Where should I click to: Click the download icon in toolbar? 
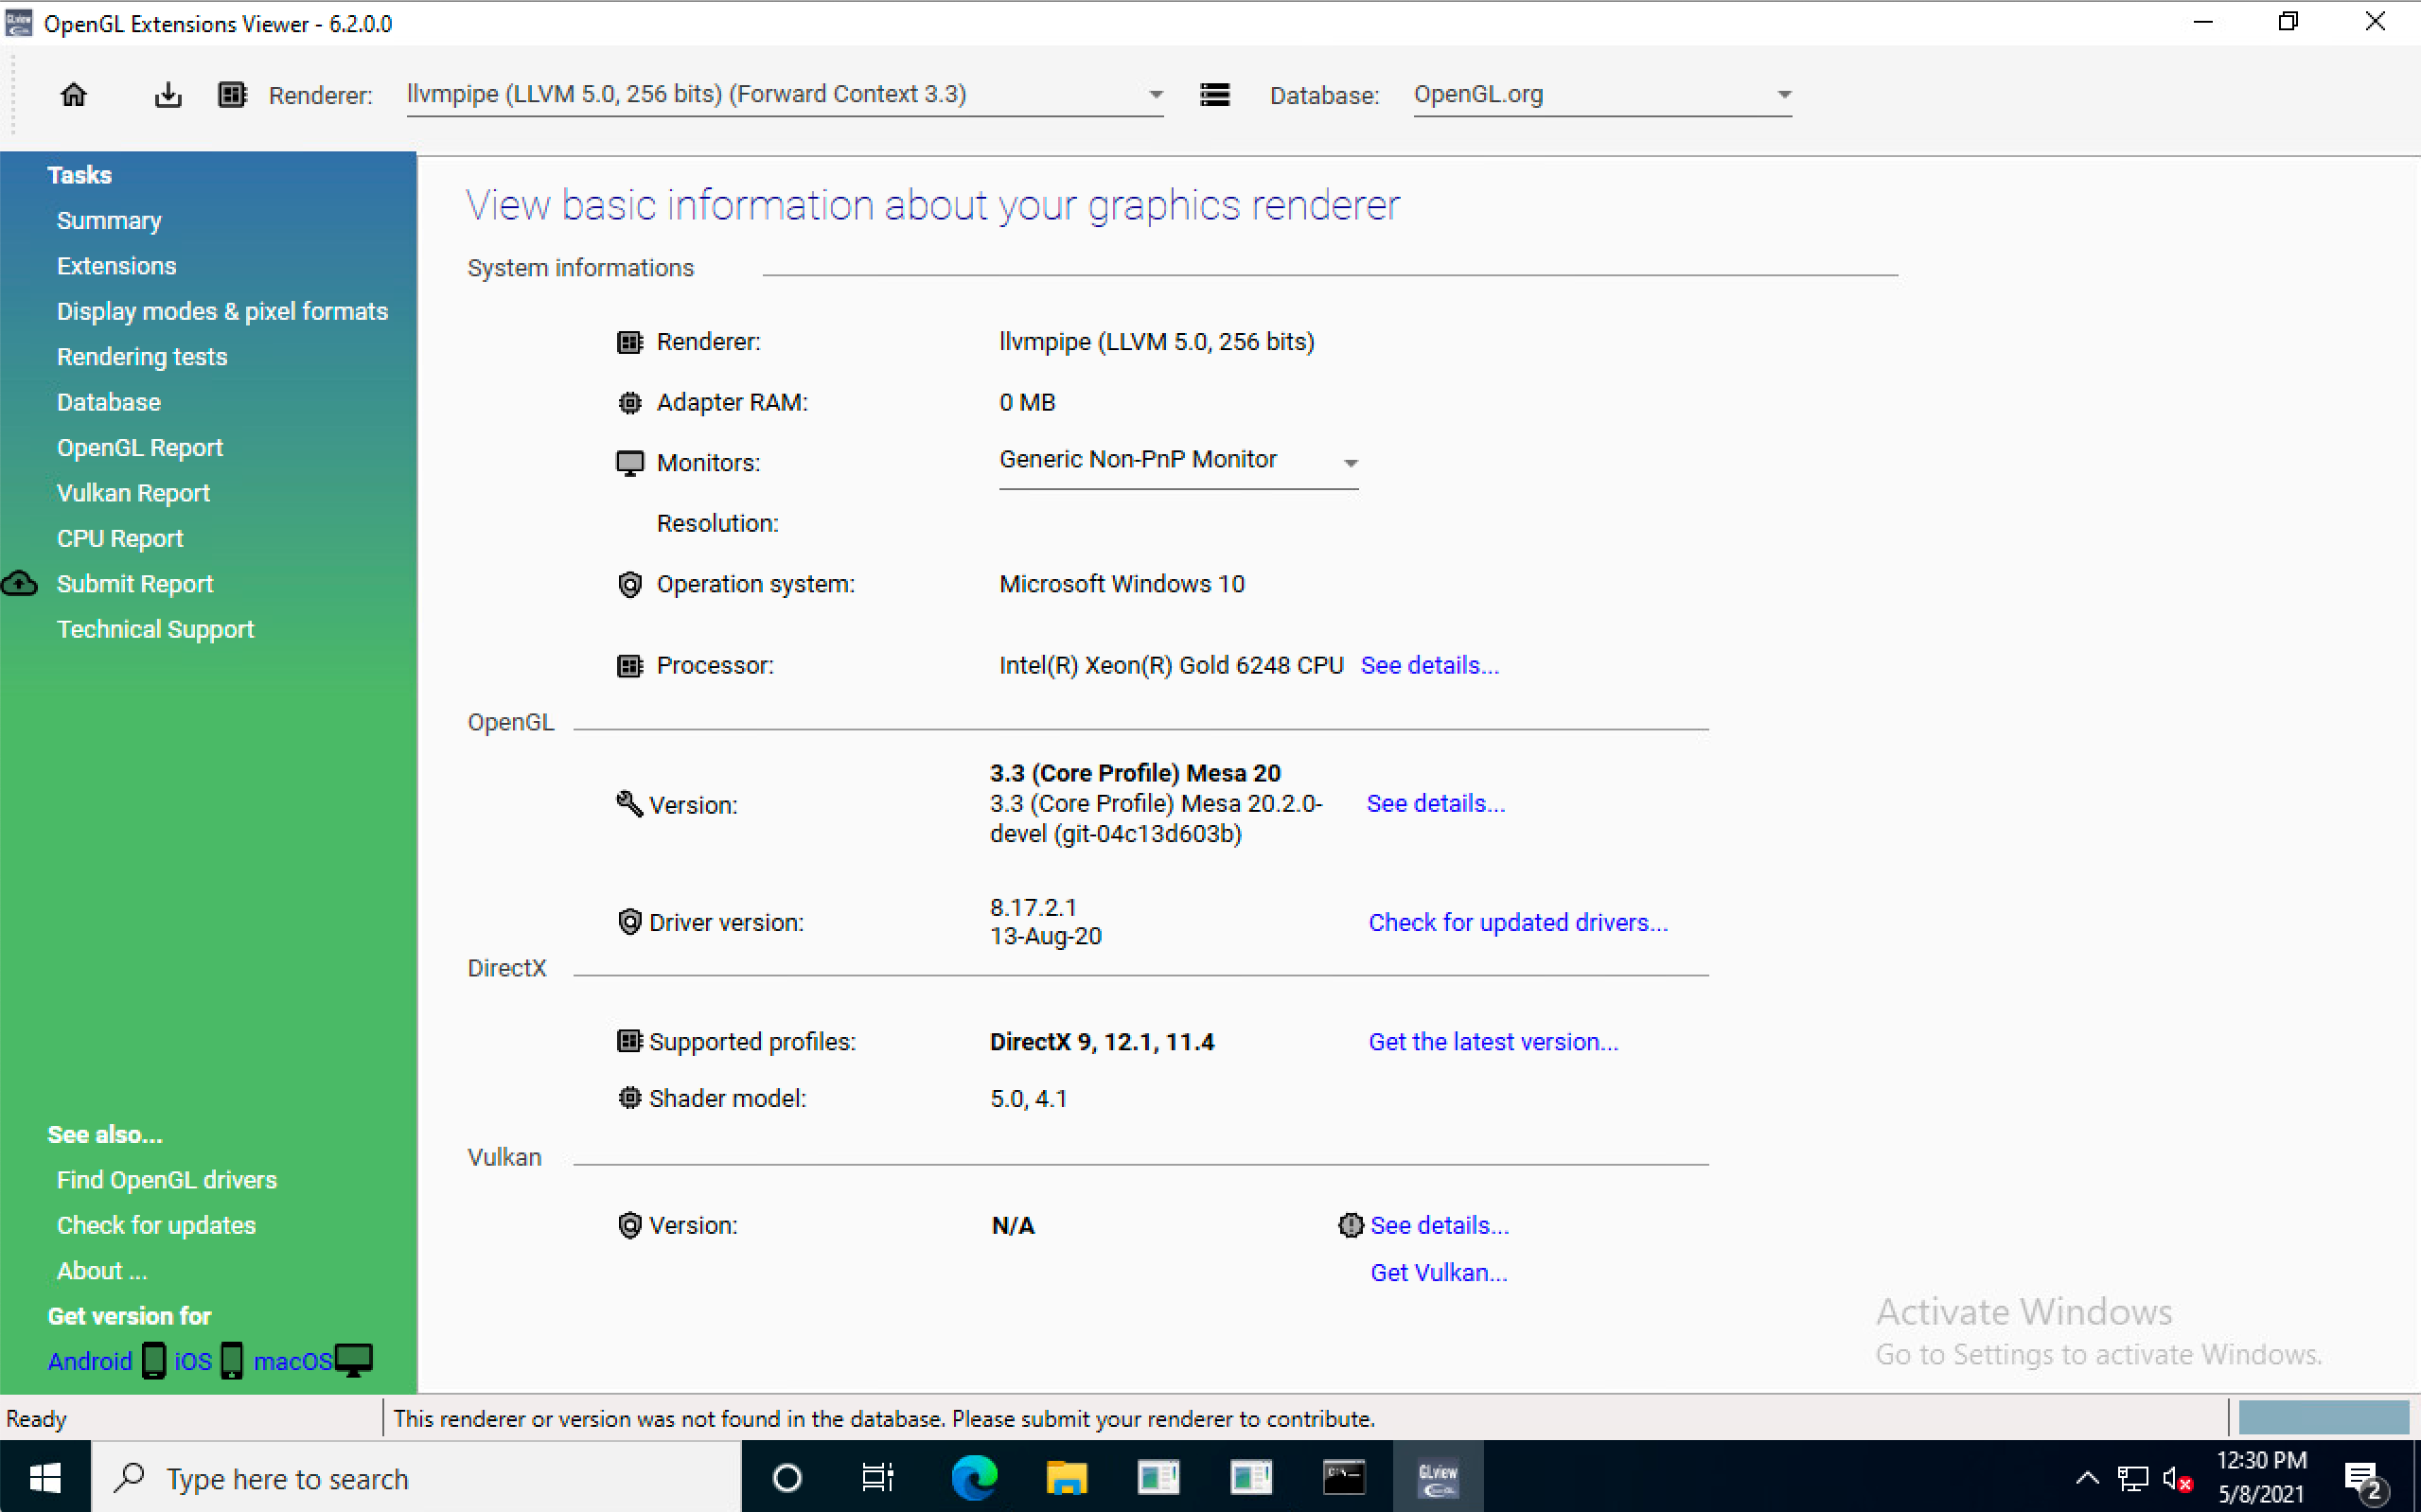[168, 95]
